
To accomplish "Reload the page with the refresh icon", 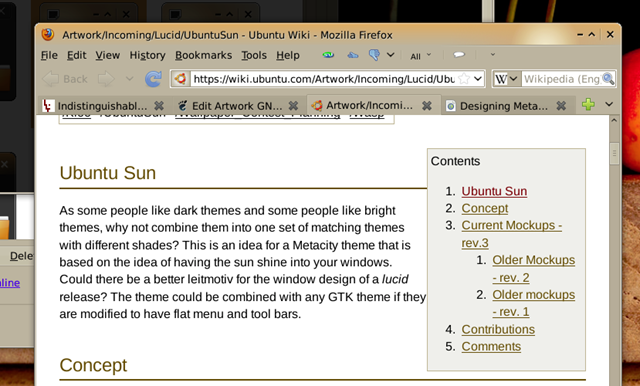I will click(153, 79).
